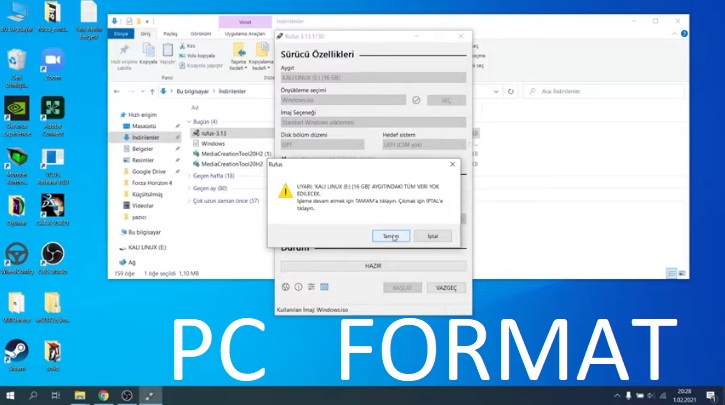Click the Ara: İndirilenler search box

click(x=603, y=92)
